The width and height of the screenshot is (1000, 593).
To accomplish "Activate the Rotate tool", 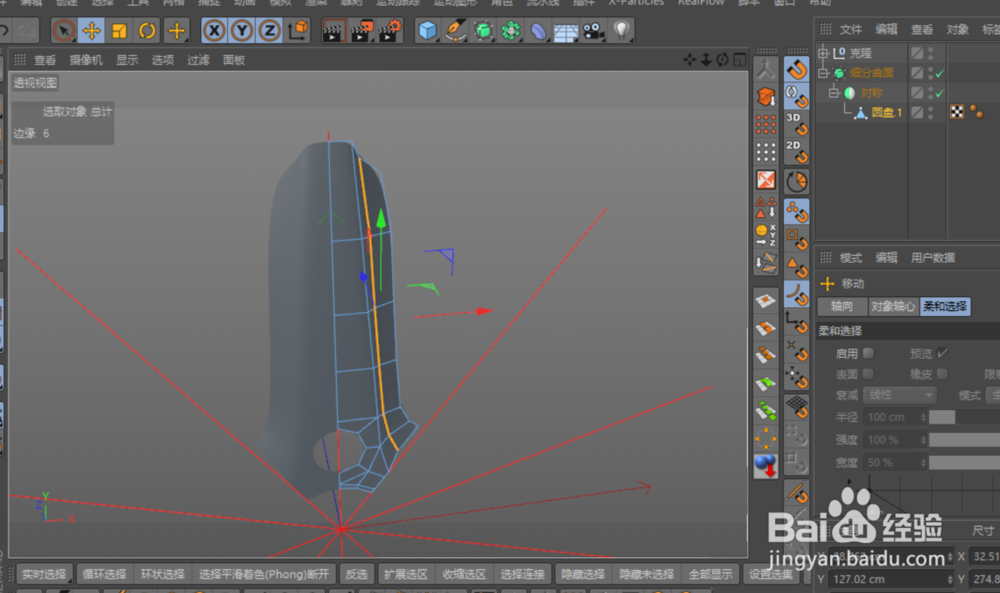I will coord(147,30).
